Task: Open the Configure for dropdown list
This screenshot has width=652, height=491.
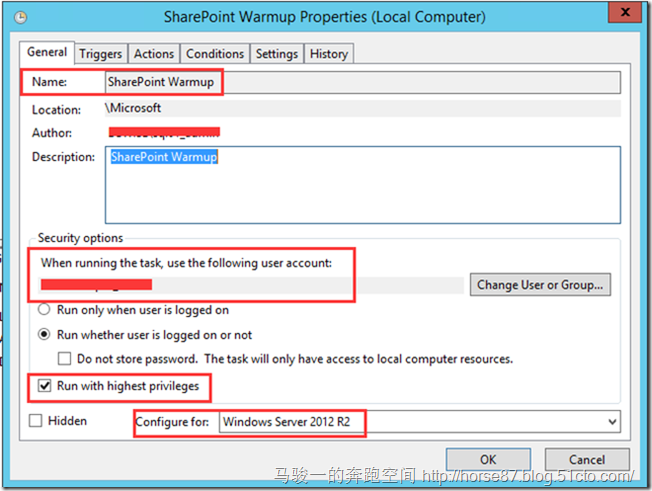Action: [x=420, y=422]
